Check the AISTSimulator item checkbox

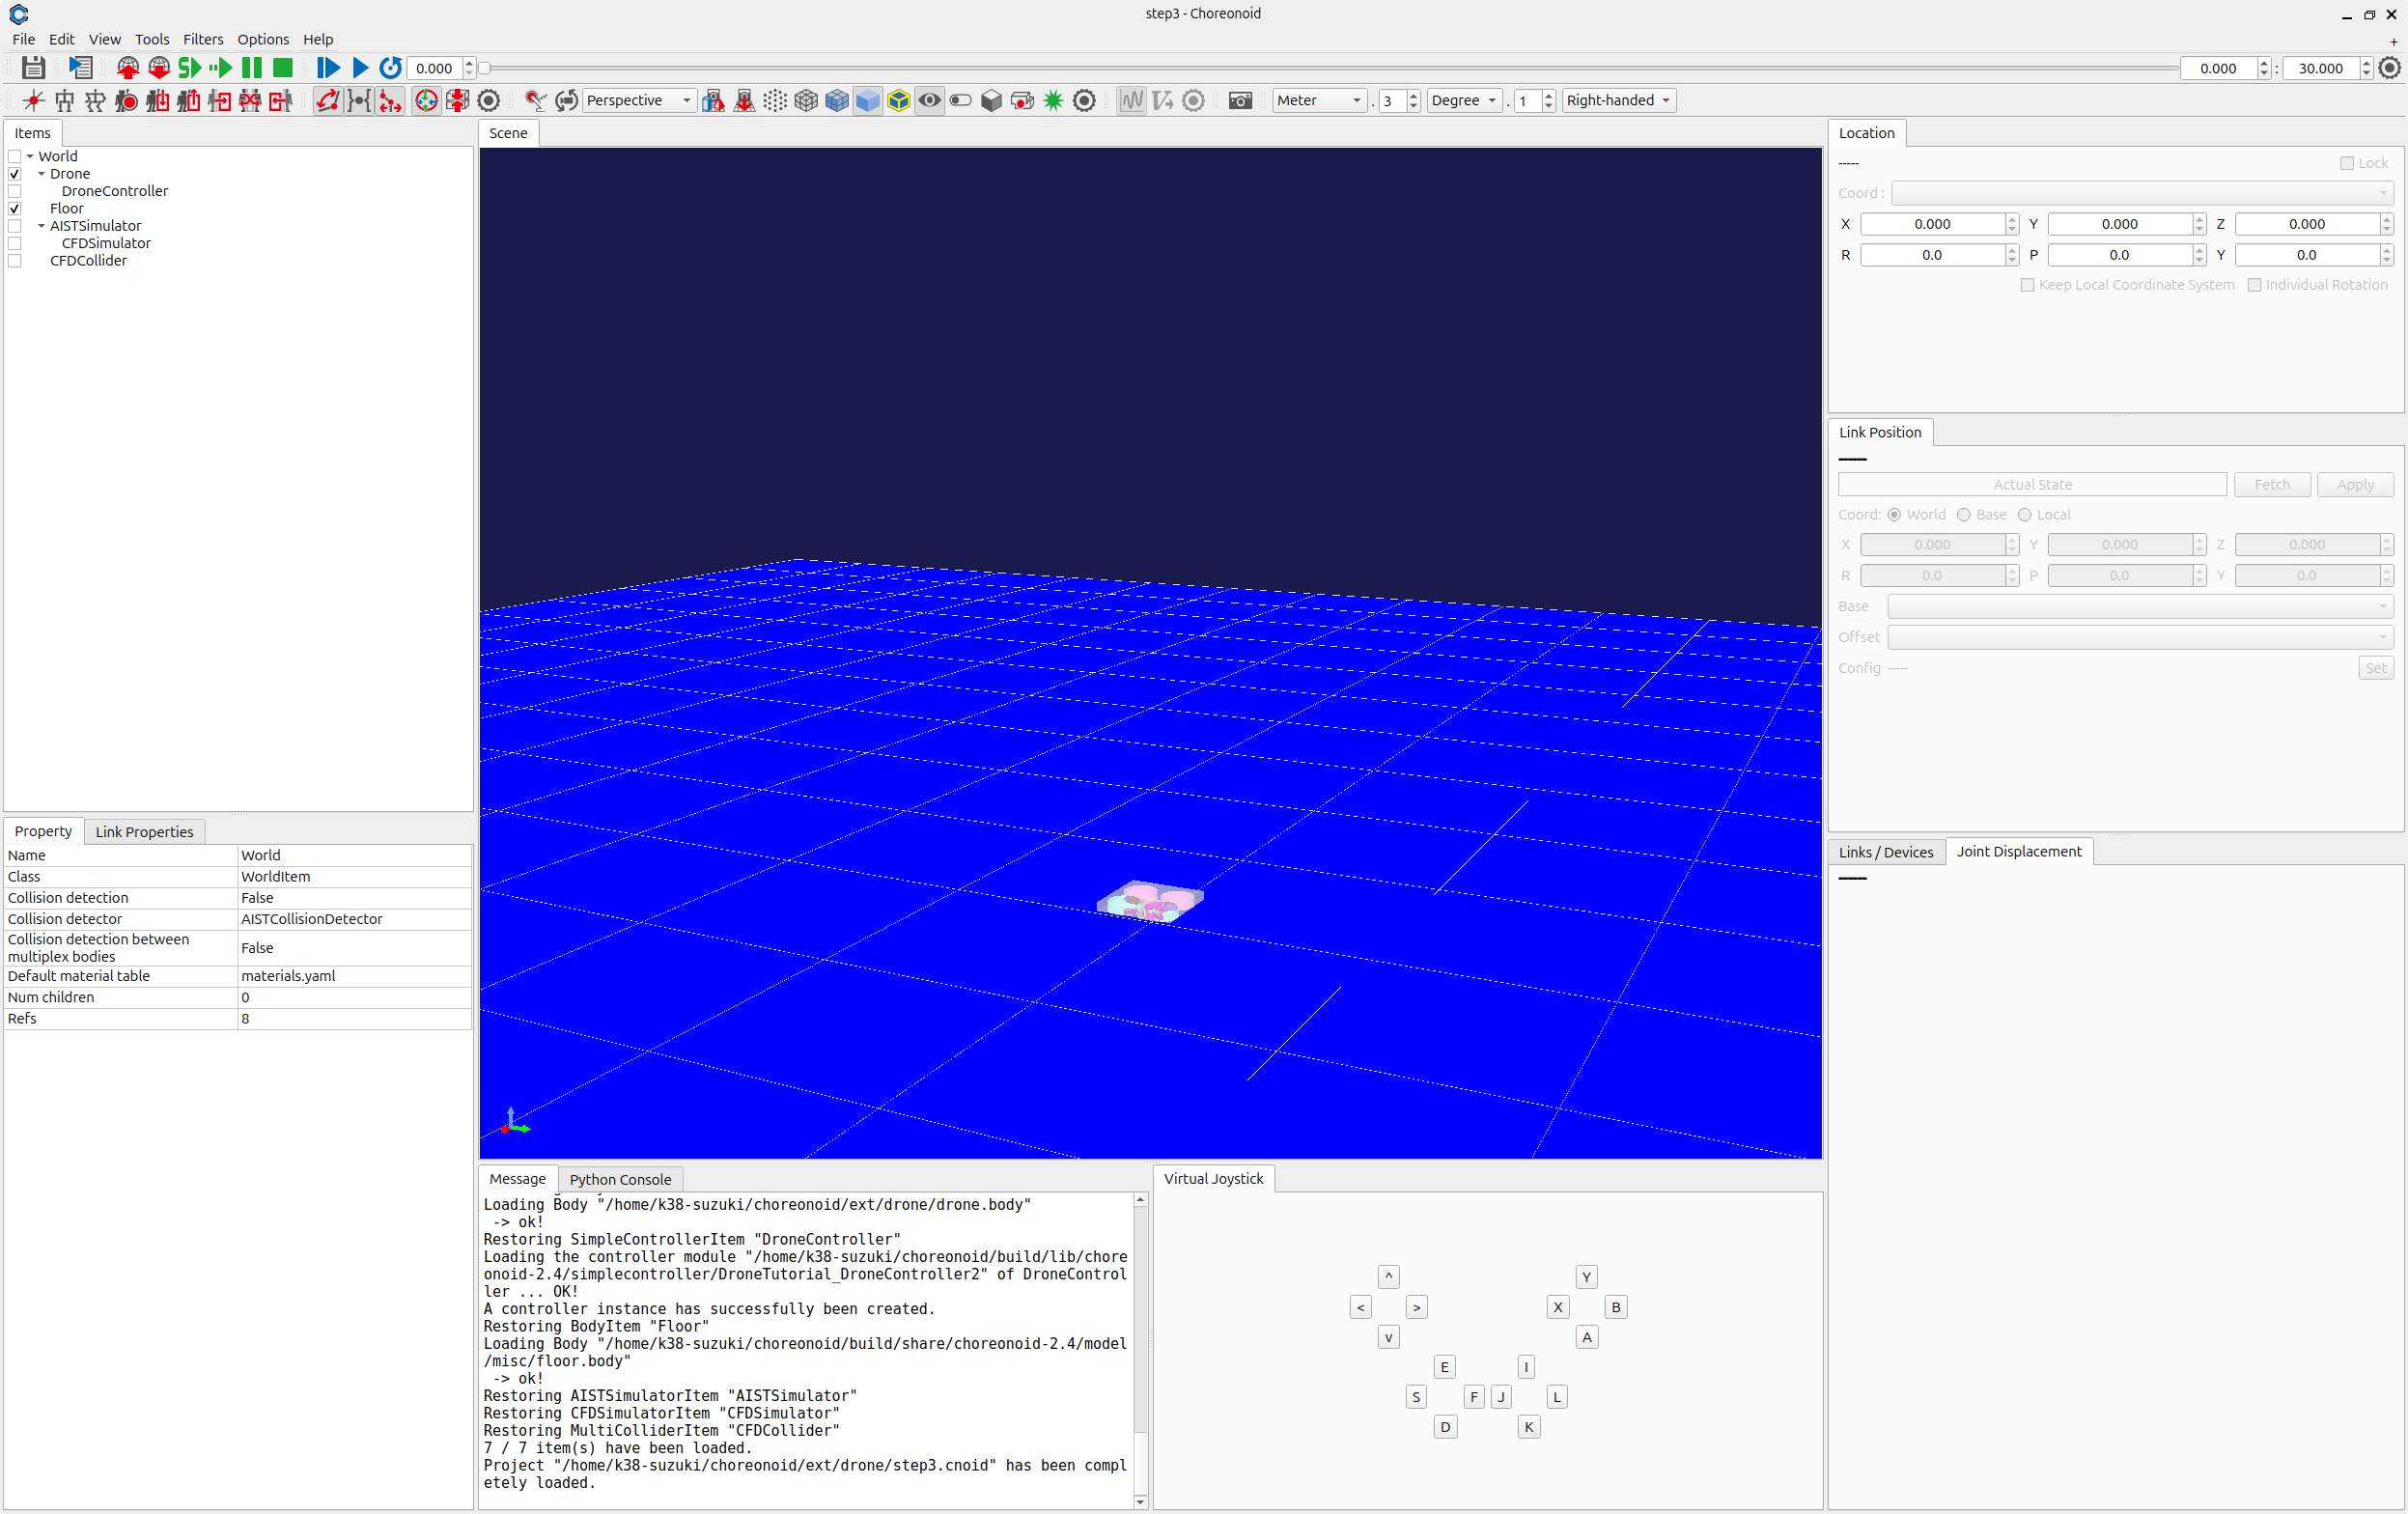(x=15, y=226)
